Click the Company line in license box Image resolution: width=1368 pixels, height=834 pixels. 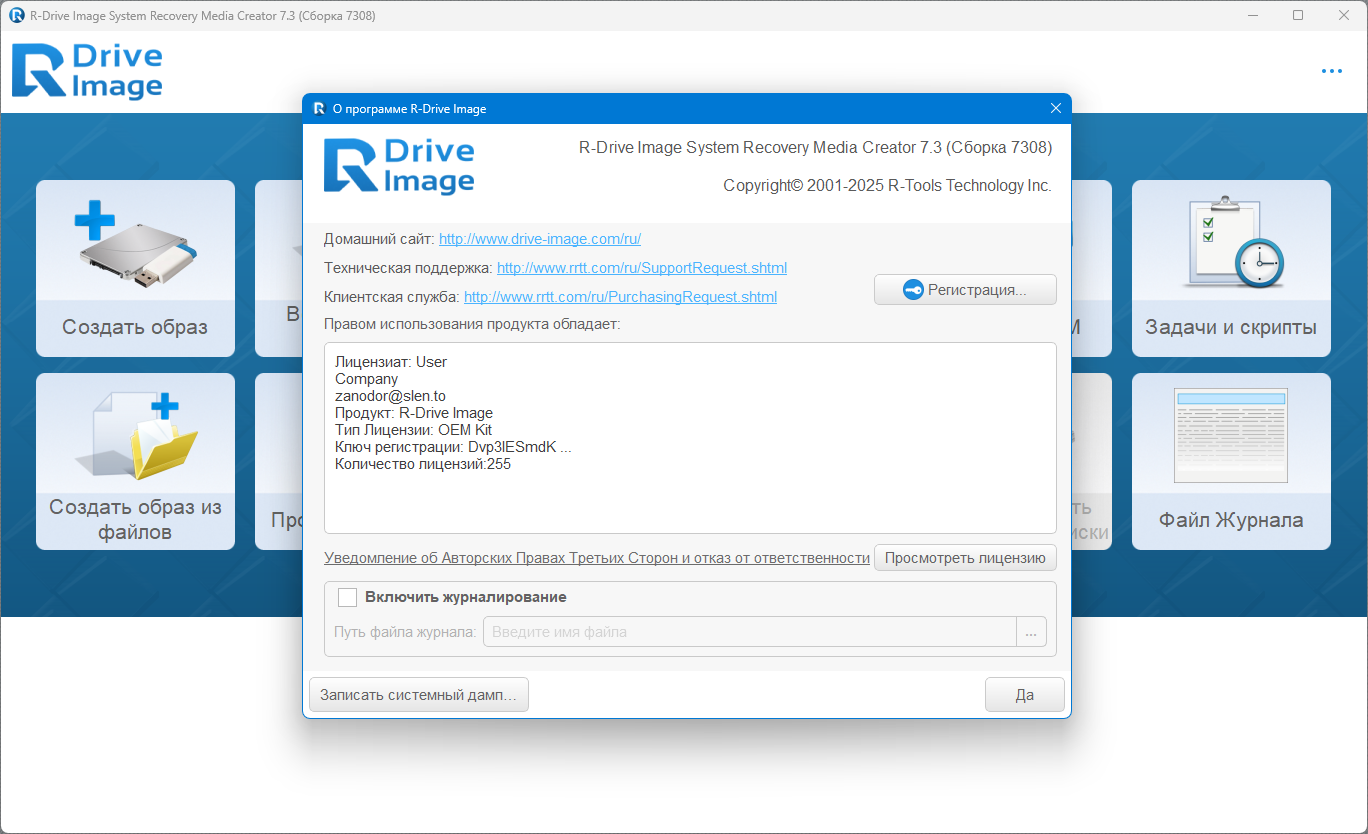pos(366,379)
